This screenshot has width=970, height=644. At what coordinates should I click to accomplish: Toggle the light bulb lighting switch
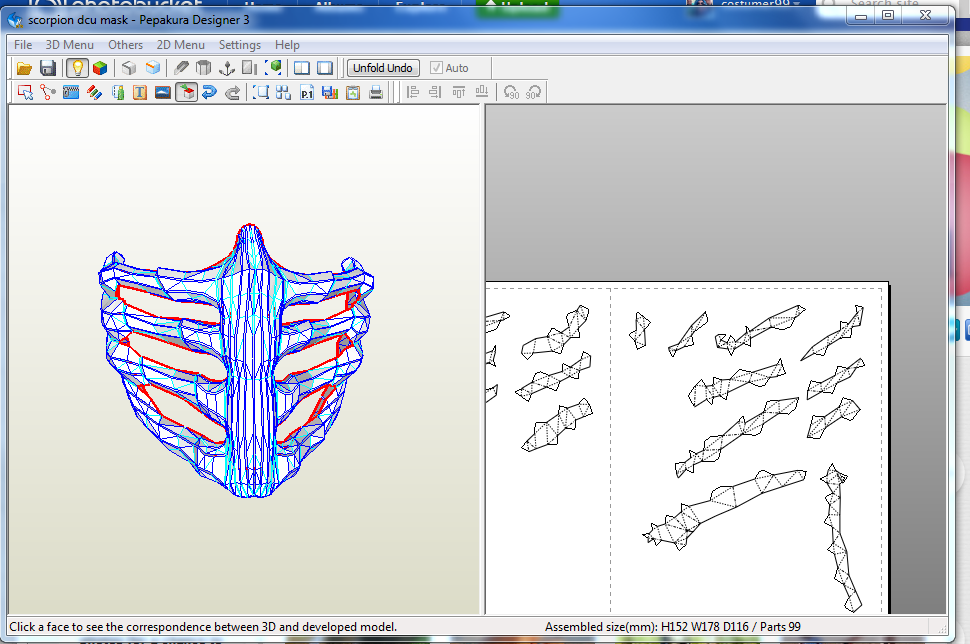click(x=77, y=68)
